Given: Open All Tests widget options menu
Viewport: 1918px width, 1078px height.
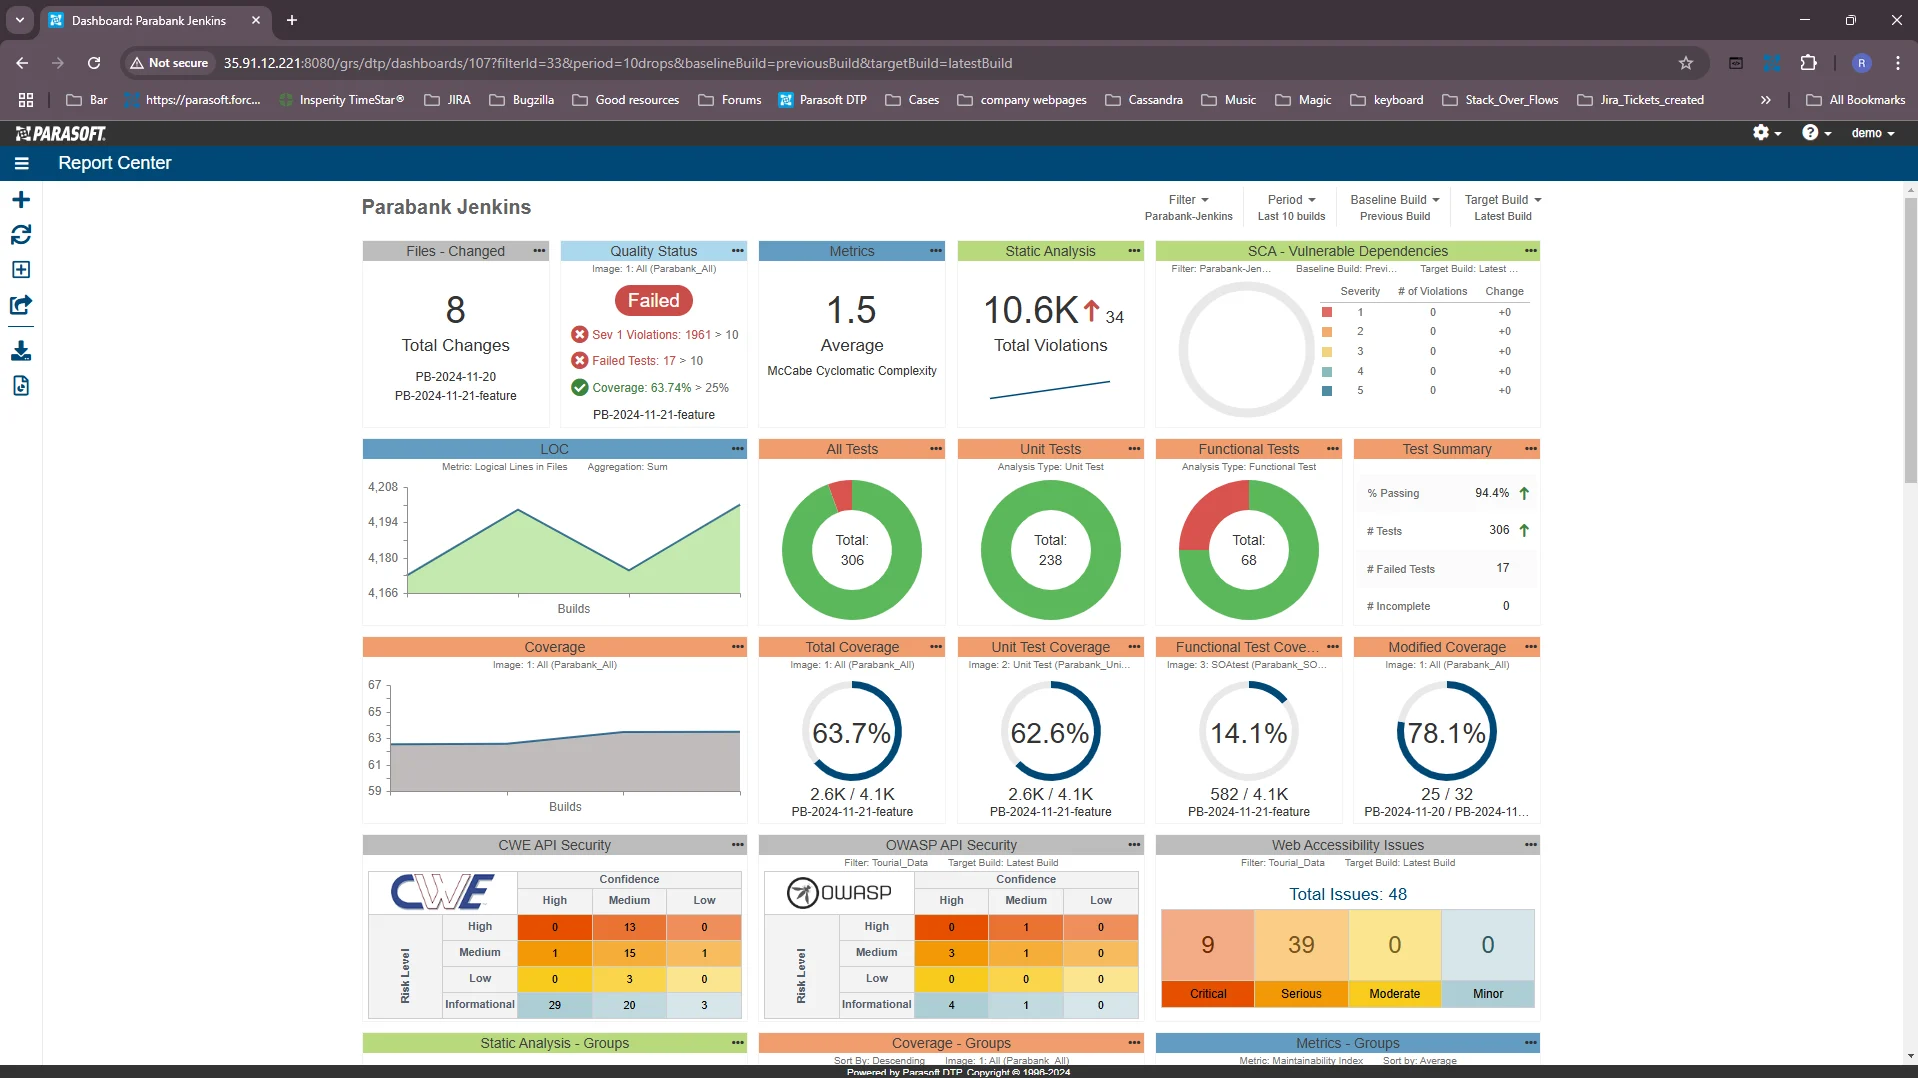Looking at the screenshot, I should tap(936, 449).
